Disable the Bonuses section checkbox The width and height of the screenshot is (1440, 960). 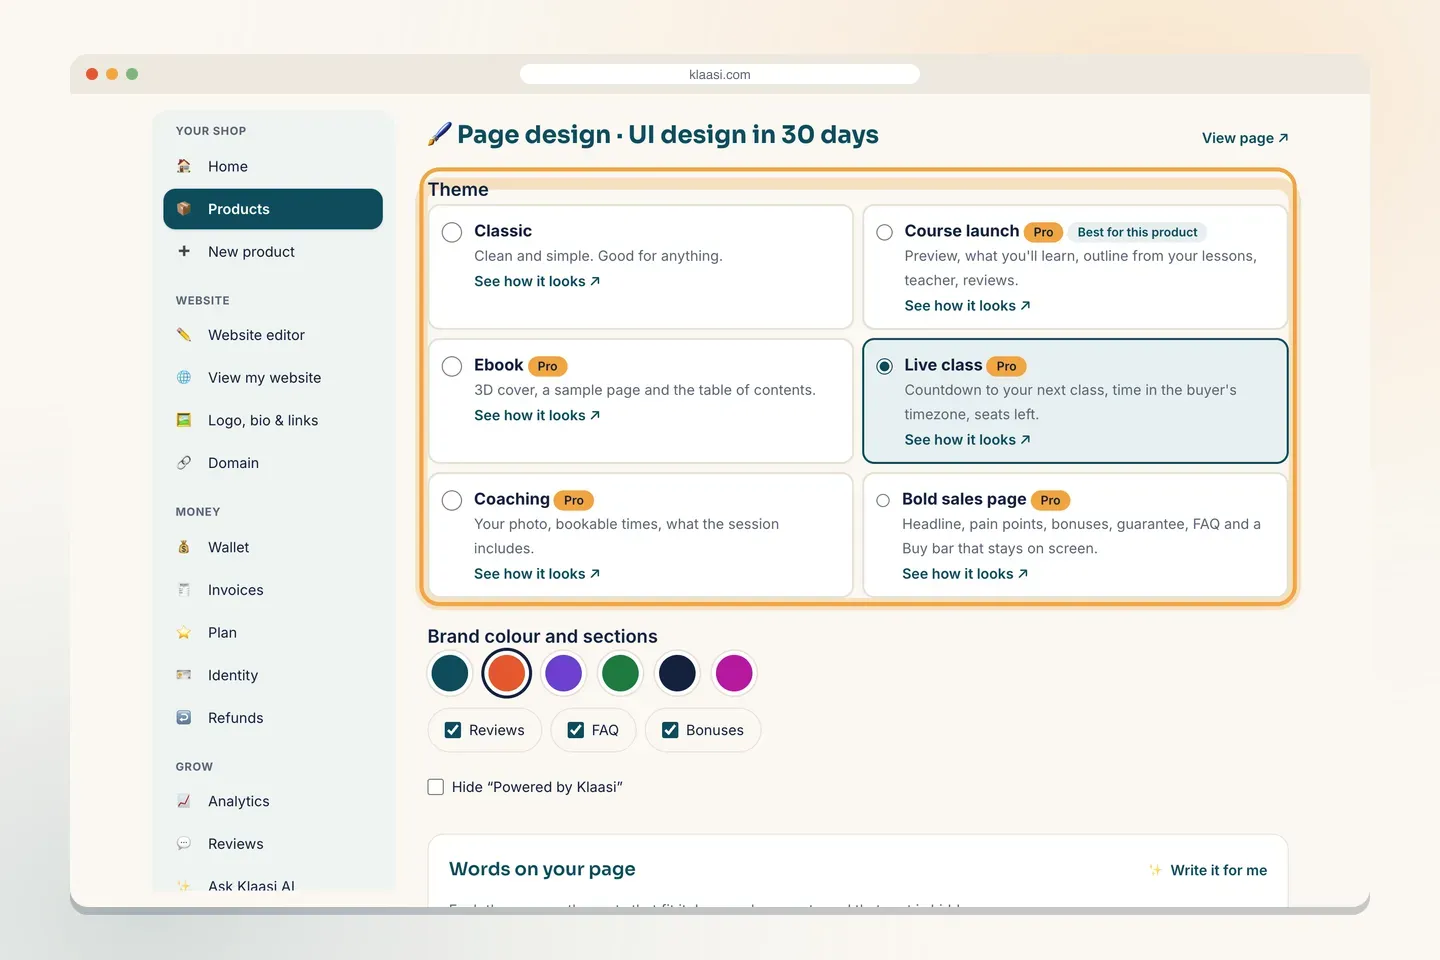[670, 730]
